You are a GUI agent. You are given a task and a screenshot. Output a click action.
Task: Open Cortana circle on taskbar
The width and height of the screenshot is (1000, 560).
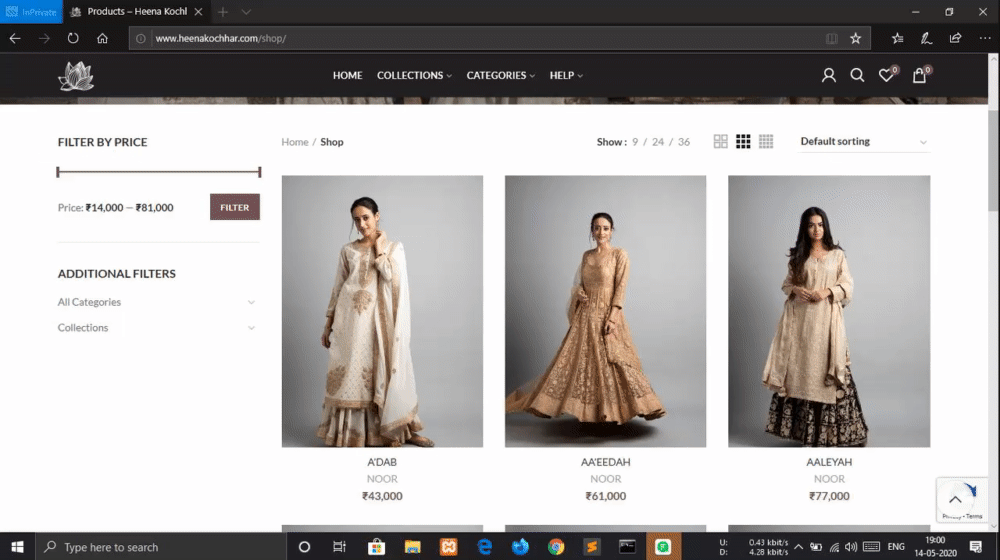point(304,547)
